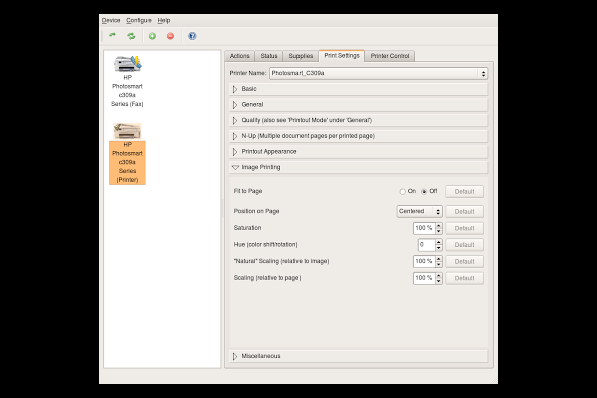Click the 'Position on Page' label
Screen dimensions: 597x398
pos(256,211)
